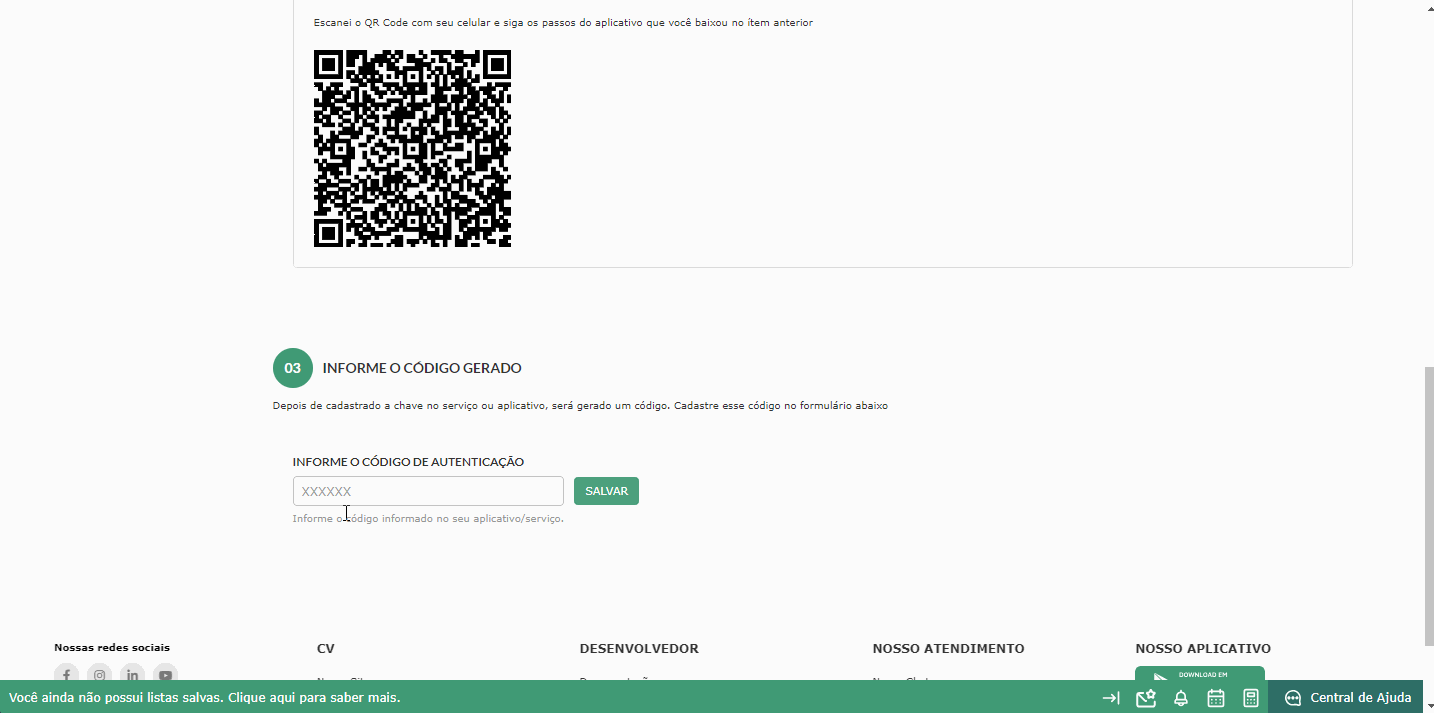Open the LinkedIn social icon
The image size is (1434, 713).
point(132,674)
